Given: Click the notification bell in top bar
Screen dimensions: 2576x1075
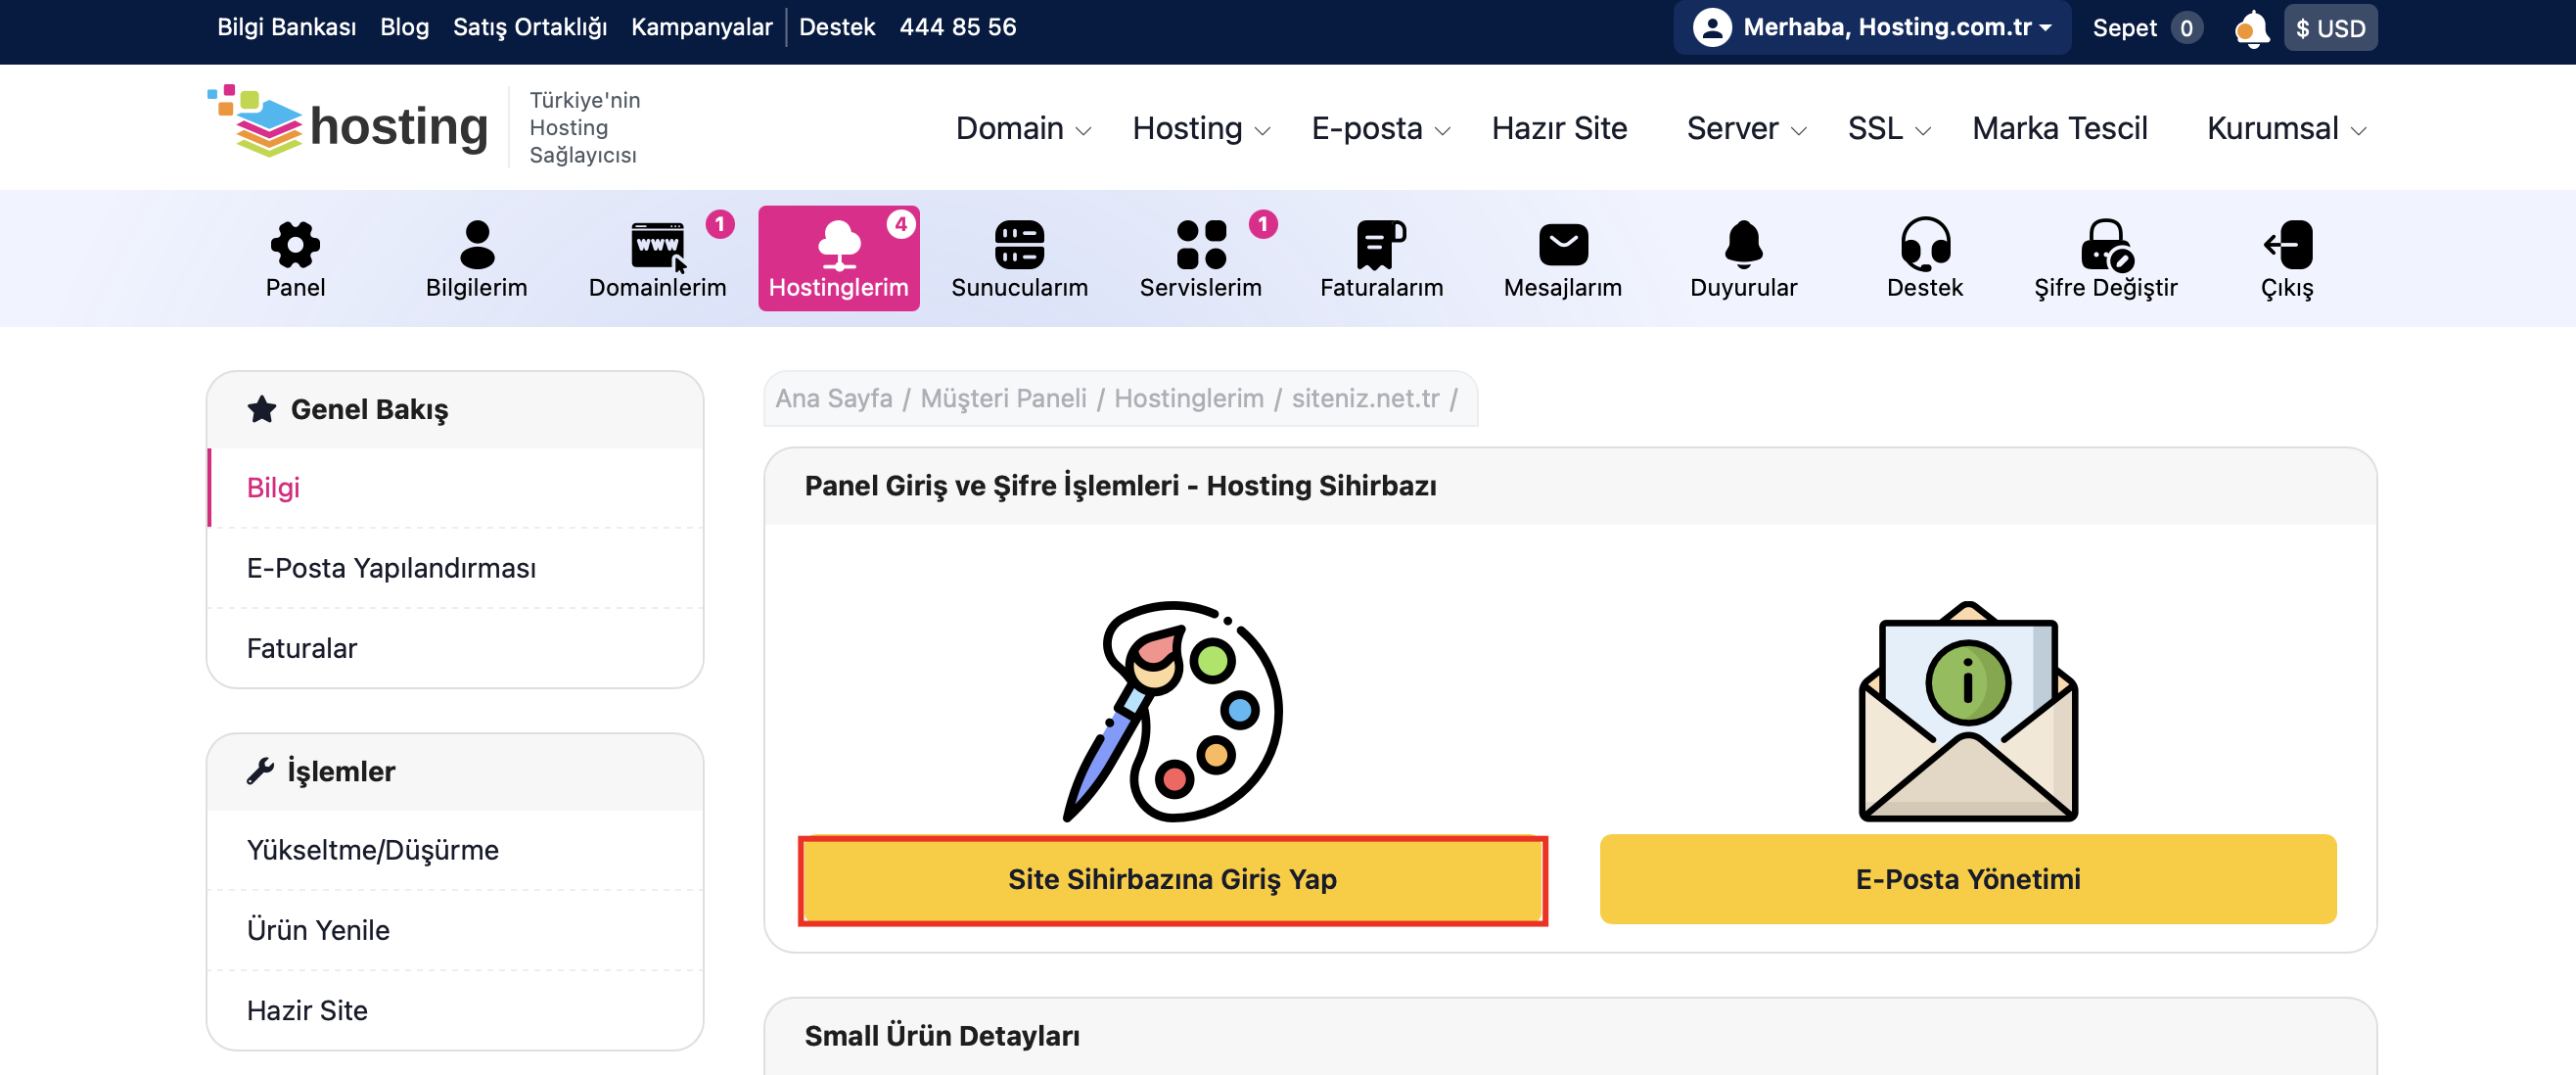Looking at the screenshot, I should pos(2250,28).
